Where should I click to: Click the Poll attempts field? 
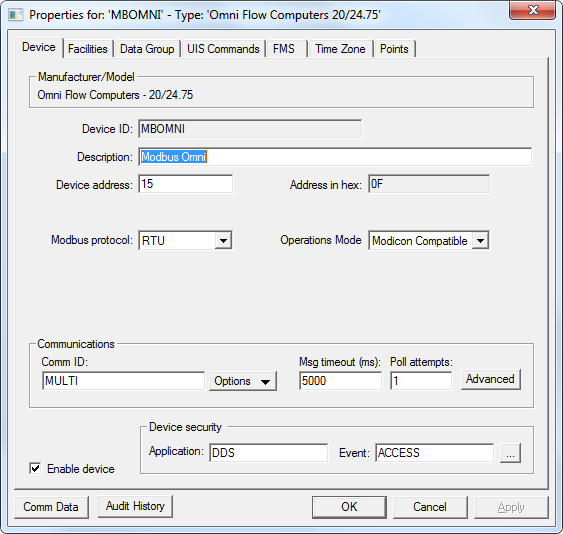[x=421, y=381]
